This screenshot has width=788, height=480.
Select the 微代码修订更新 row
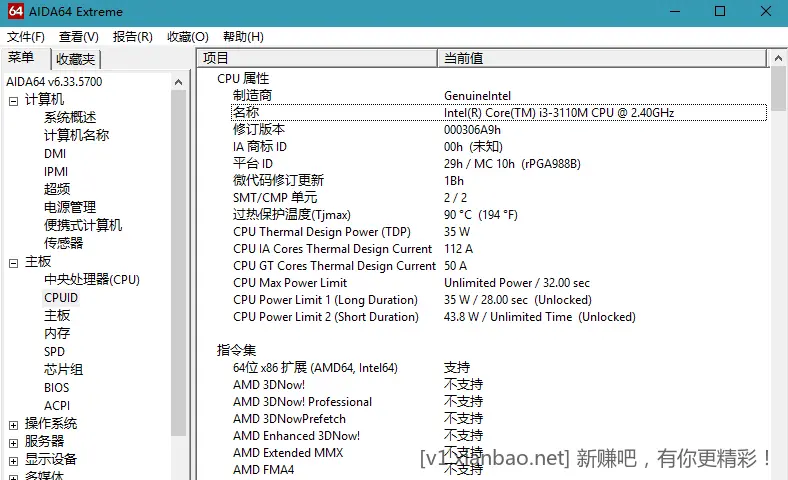click(499, 180)
